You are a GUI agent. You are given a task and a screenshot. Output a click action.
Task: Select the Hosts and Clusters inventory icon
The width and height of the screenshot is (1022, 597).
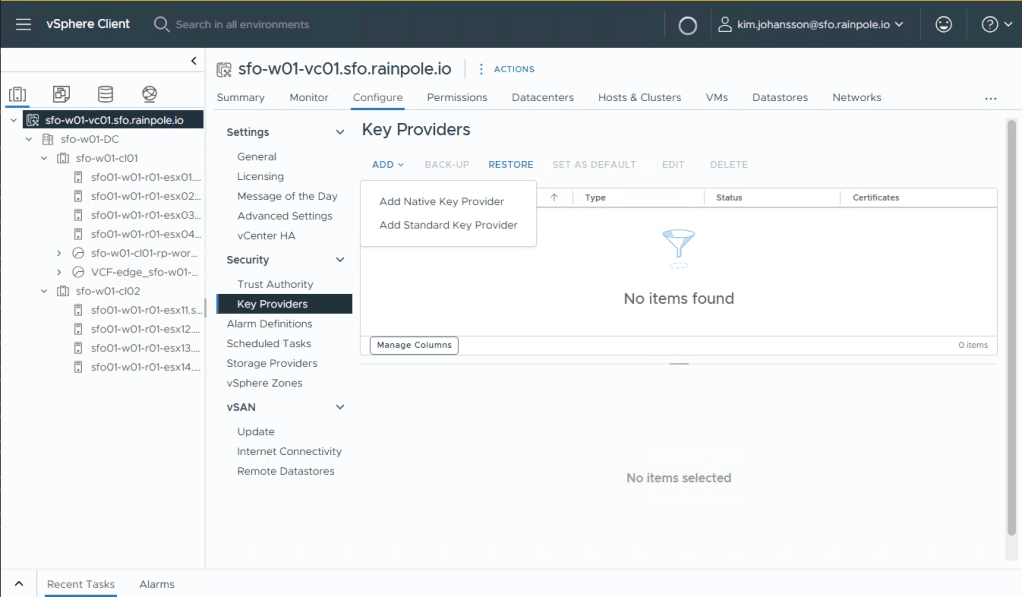pos(17,94)
